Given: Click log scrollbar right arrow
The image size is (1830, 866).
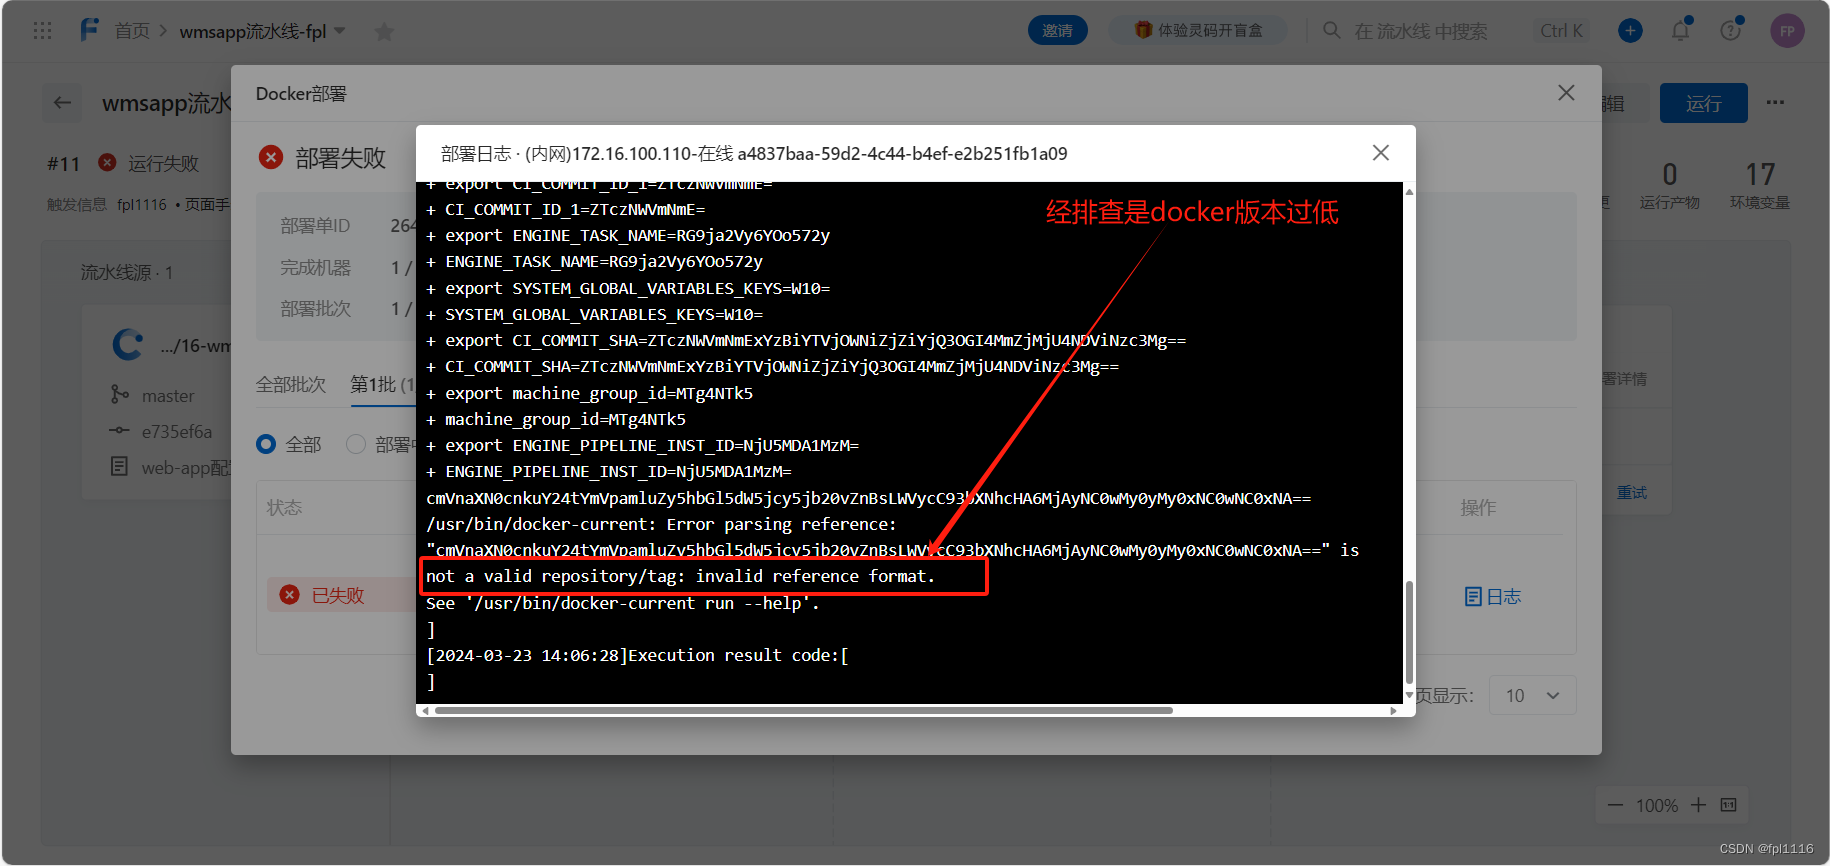Looking at the screenshot, I should pos(1394,711).
